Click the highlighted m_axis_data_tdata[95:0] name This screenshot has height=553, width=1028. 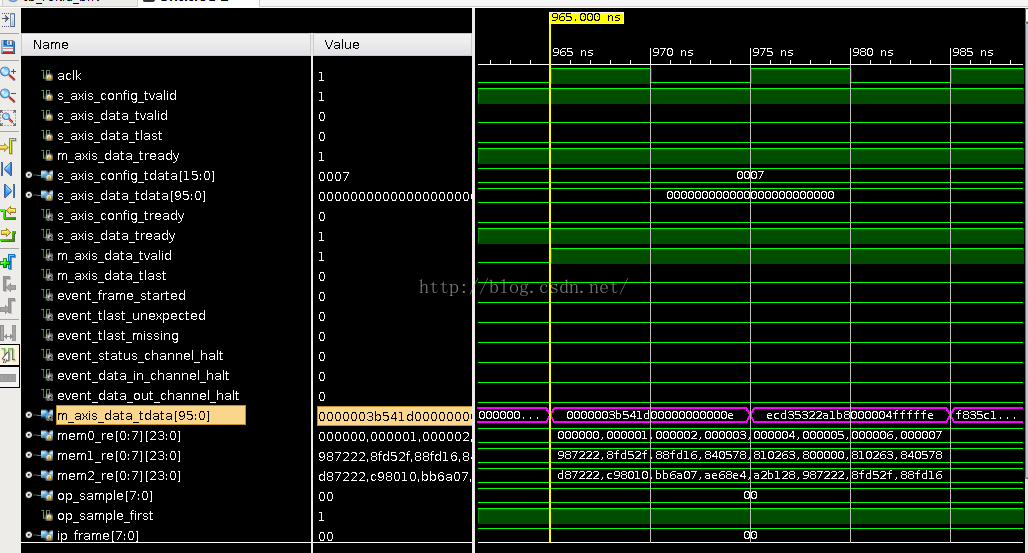click(150, 415)
